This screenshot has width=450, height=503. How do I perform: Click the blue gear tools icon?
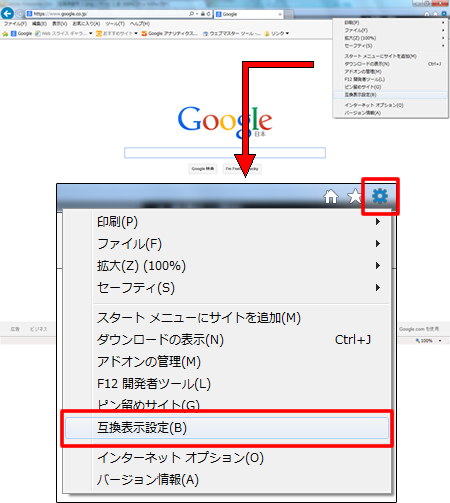(x=380, y=196)
